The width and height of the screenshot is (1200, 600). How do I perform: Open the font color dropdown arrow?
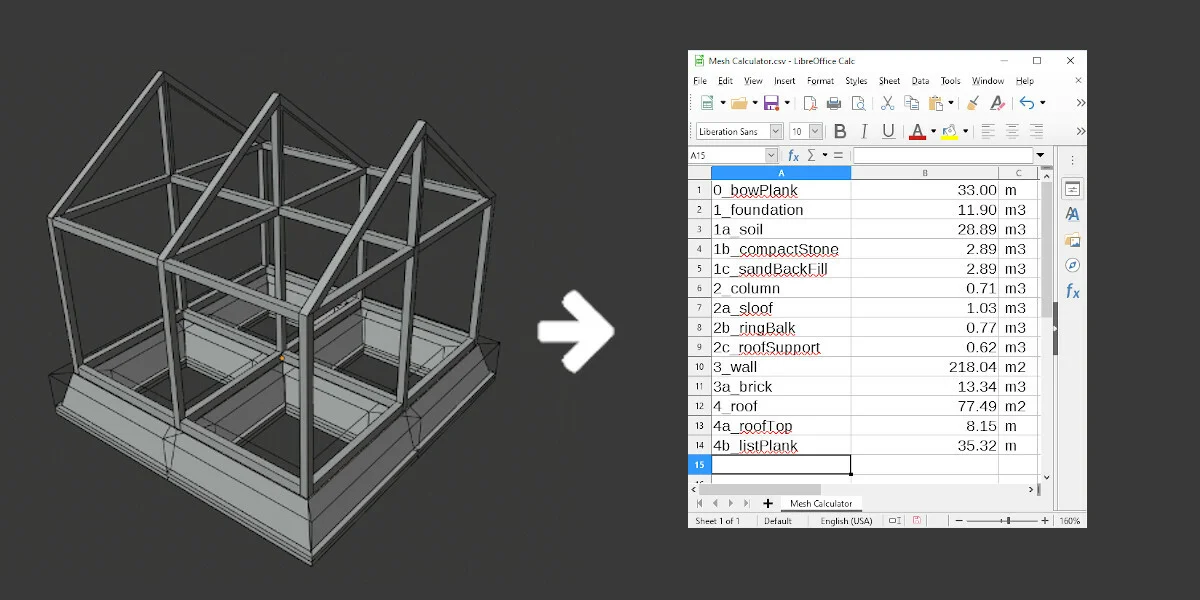[934, 130]
